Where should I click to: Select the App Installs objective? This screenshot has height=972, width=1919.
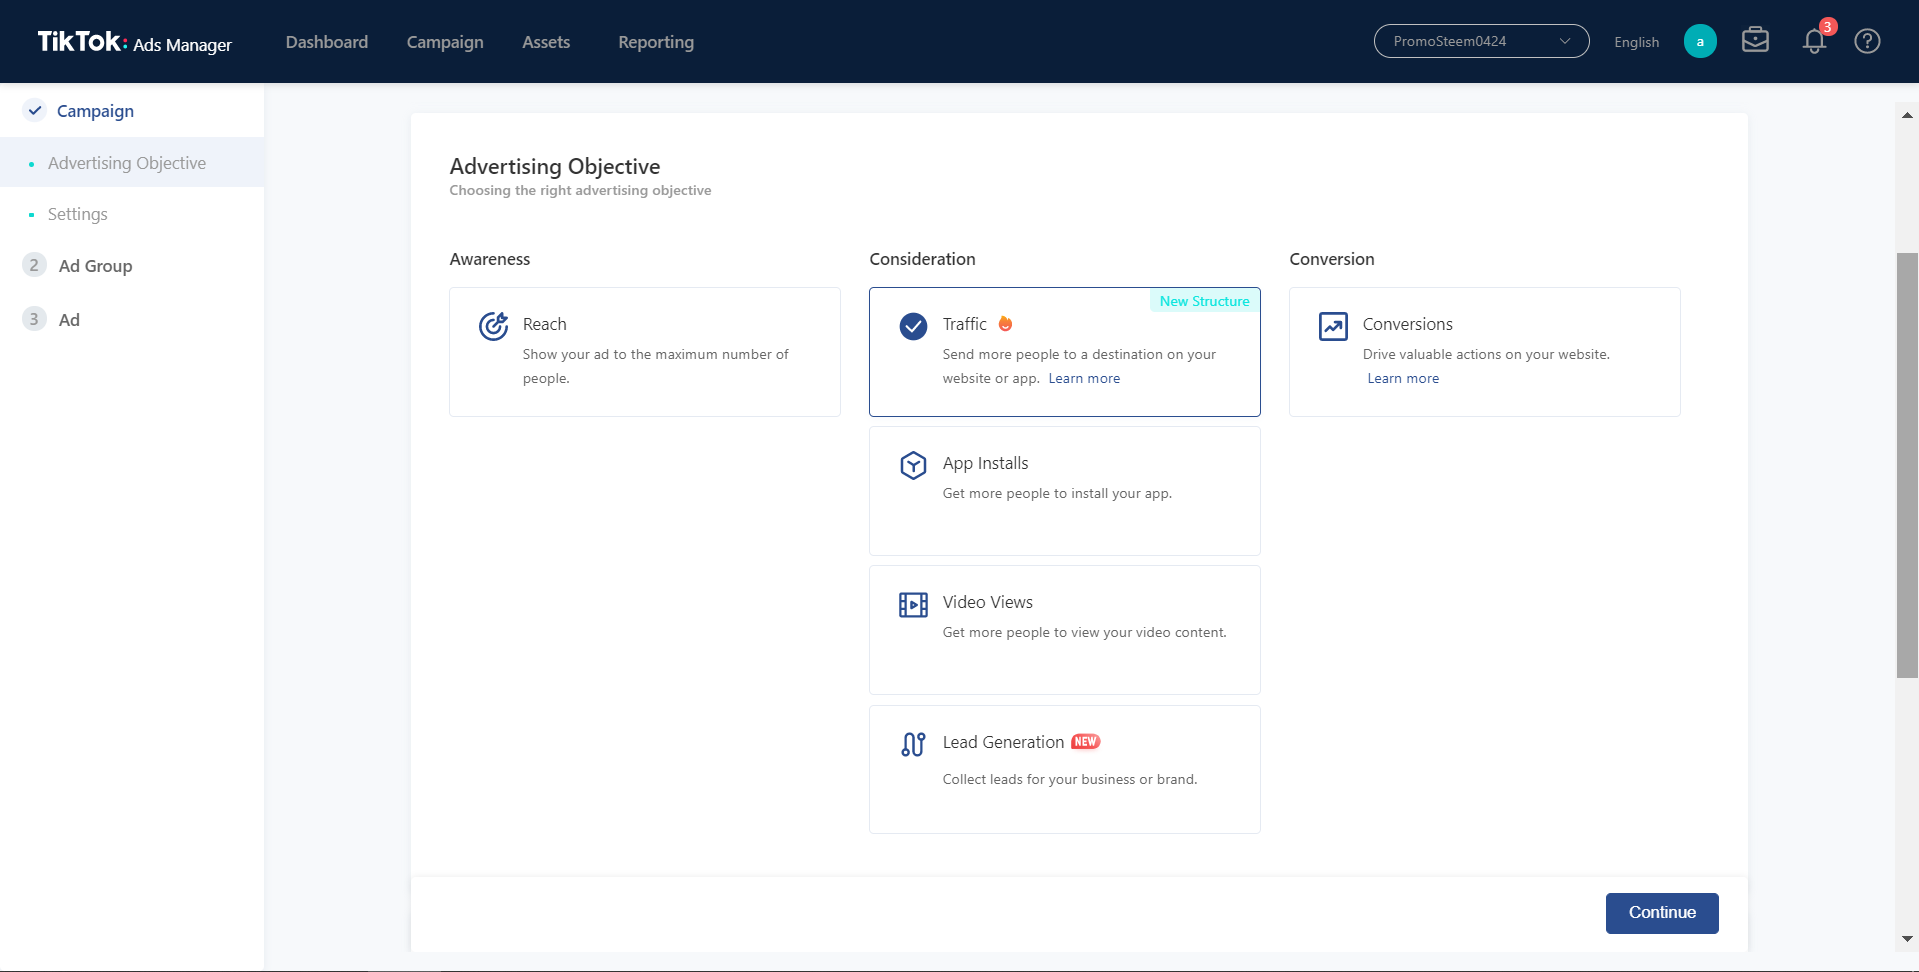1065,491
